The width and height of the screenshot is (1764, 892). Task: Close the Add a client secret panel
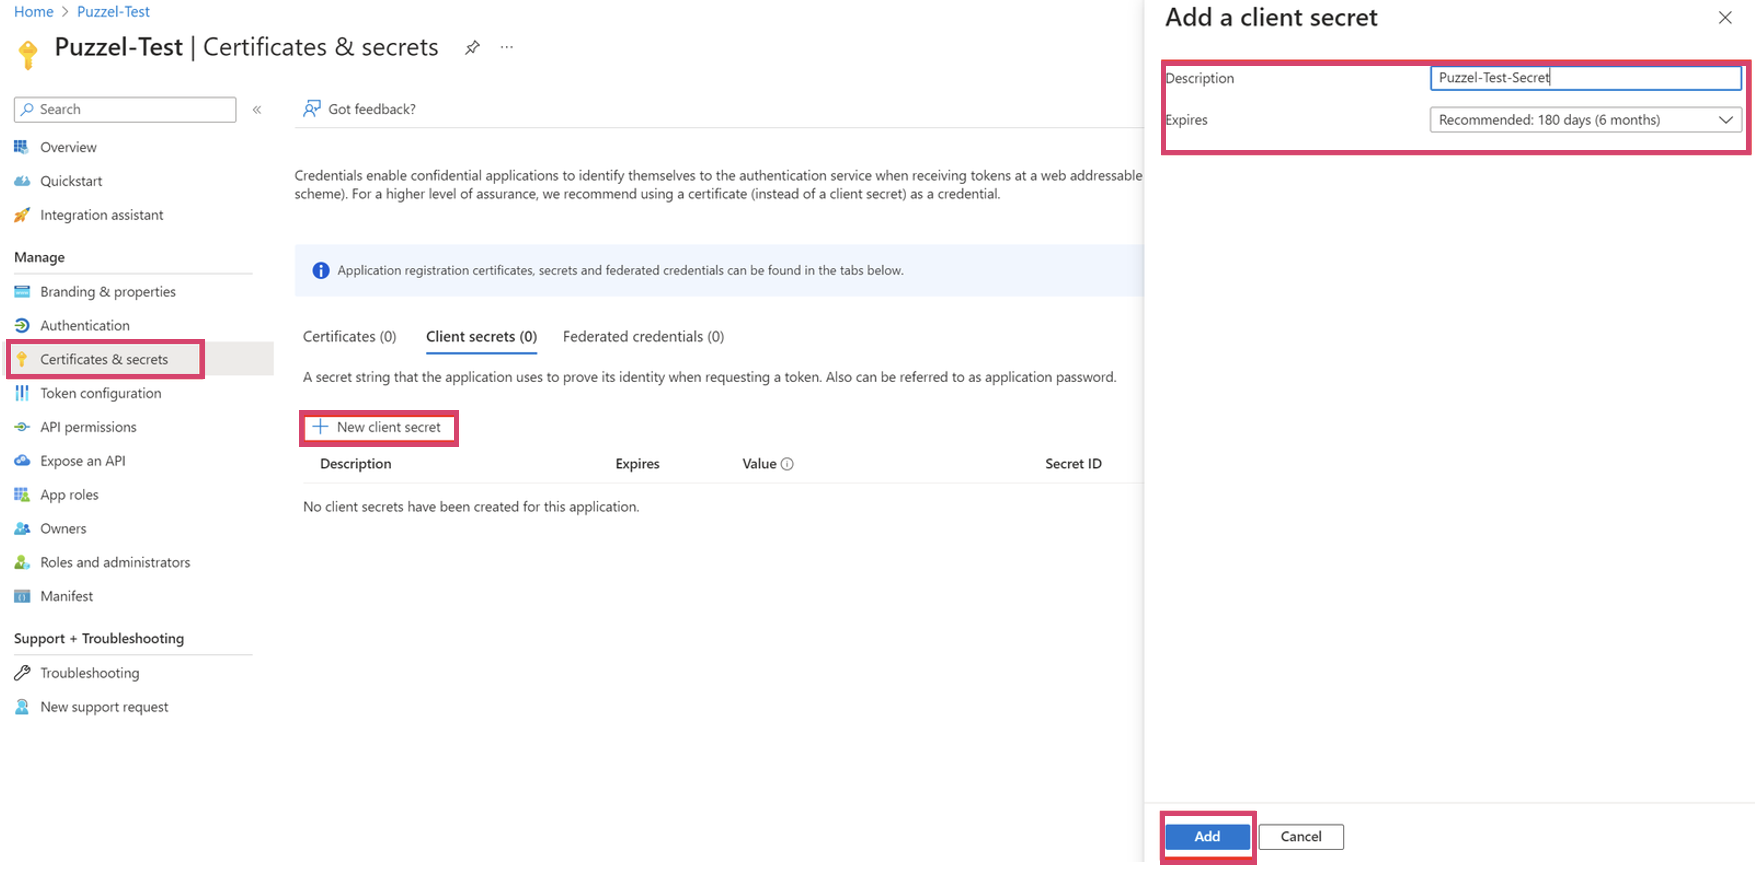point(1725,18)
